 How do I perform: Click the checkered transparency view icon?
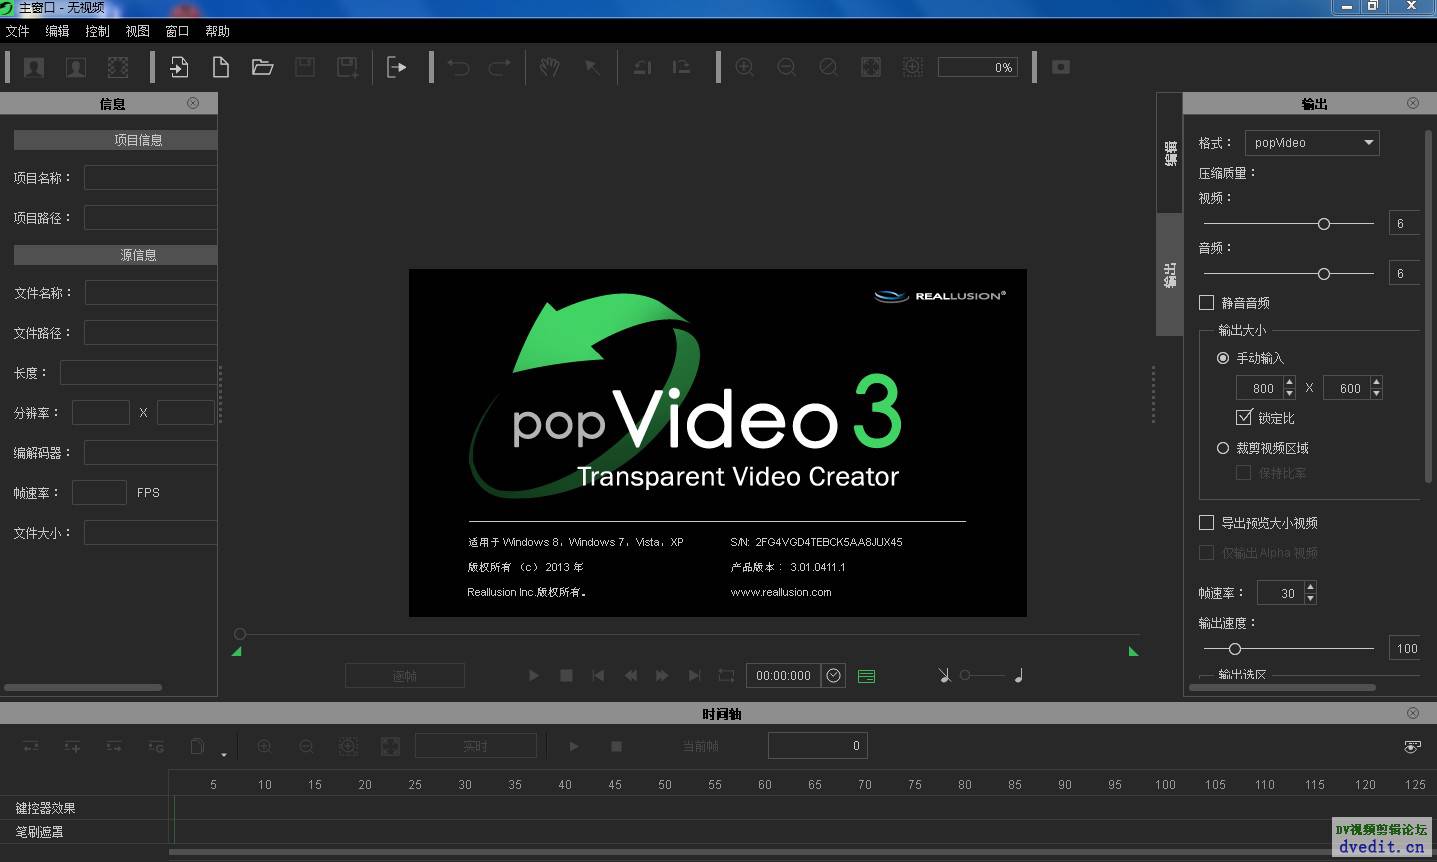pos(118,67)
